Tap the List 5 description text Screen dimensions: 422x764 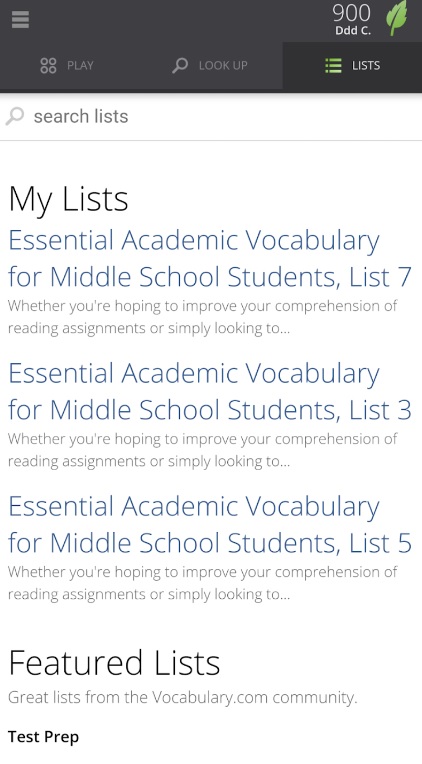[x=203, y=583]
